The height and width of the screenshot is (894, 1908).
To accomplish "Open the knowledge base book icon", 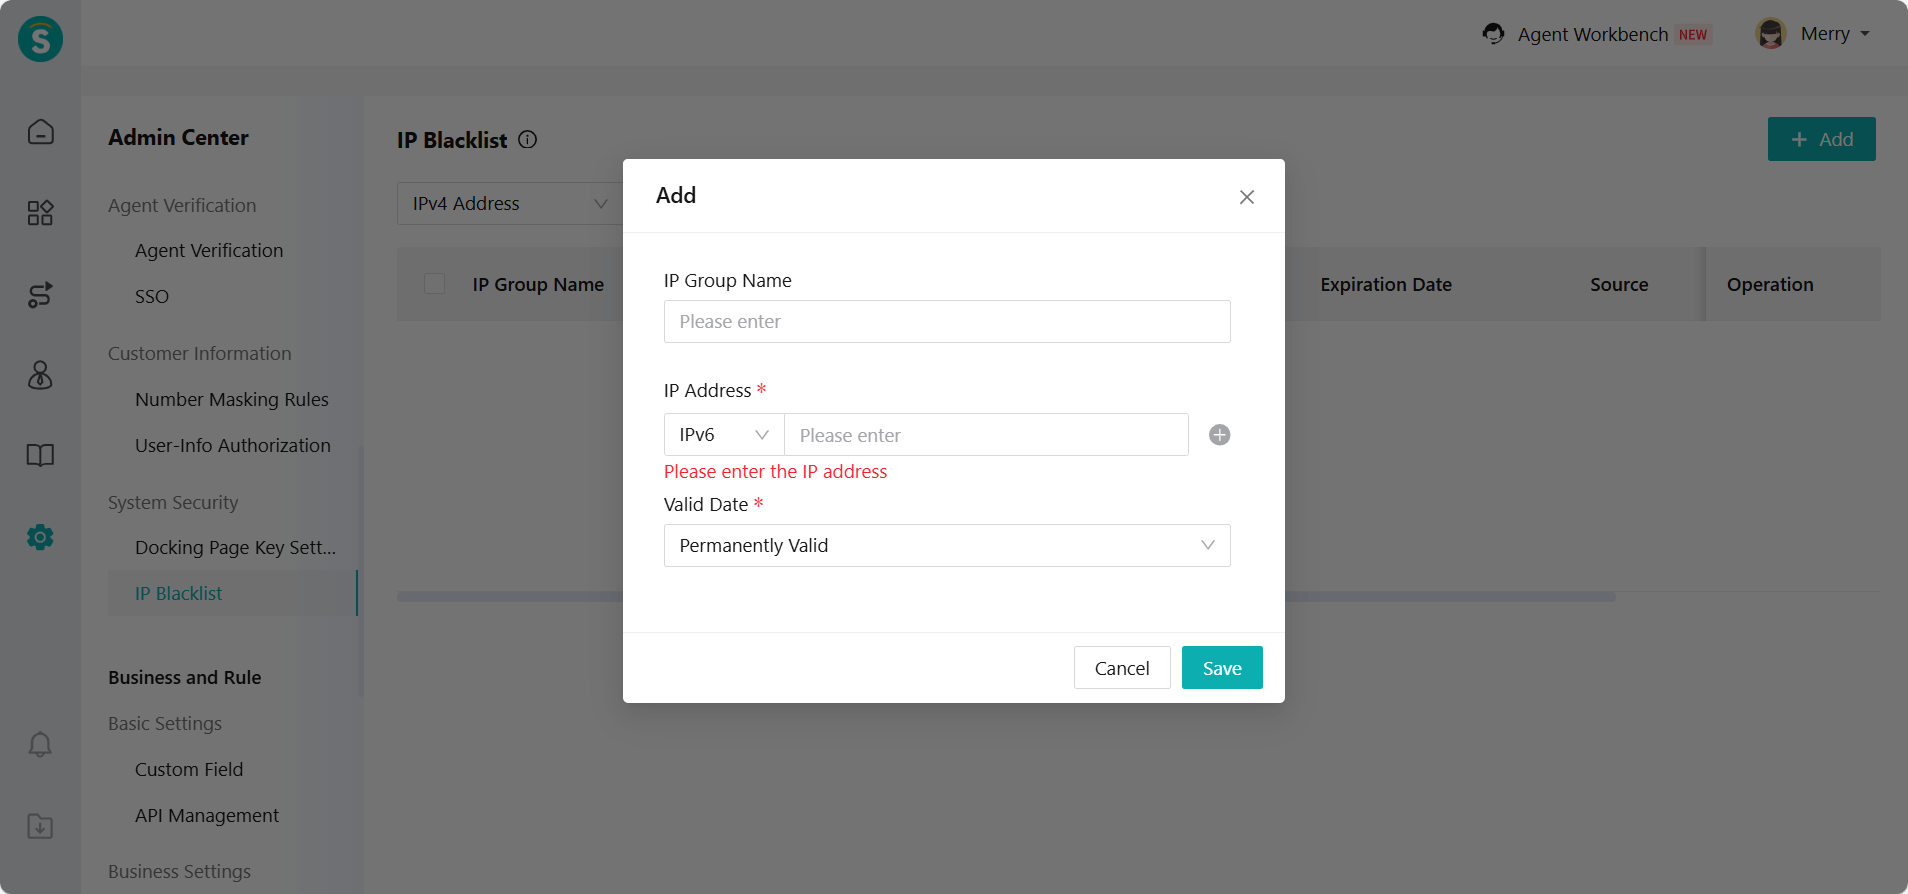I will 40,456.
